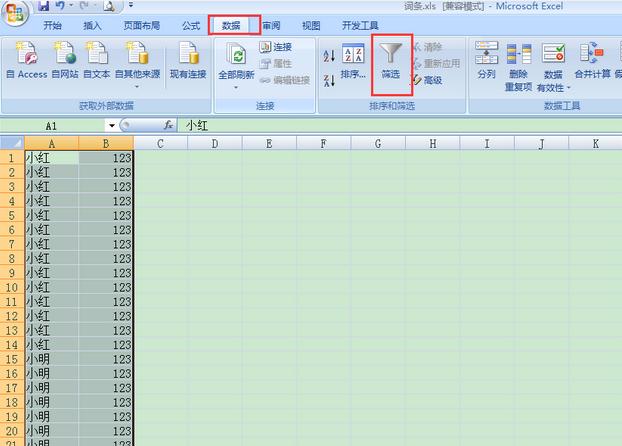Open the 审阅 ribbon tab
622x446 pixels.
pyautogui.click(x=271, y=26)
